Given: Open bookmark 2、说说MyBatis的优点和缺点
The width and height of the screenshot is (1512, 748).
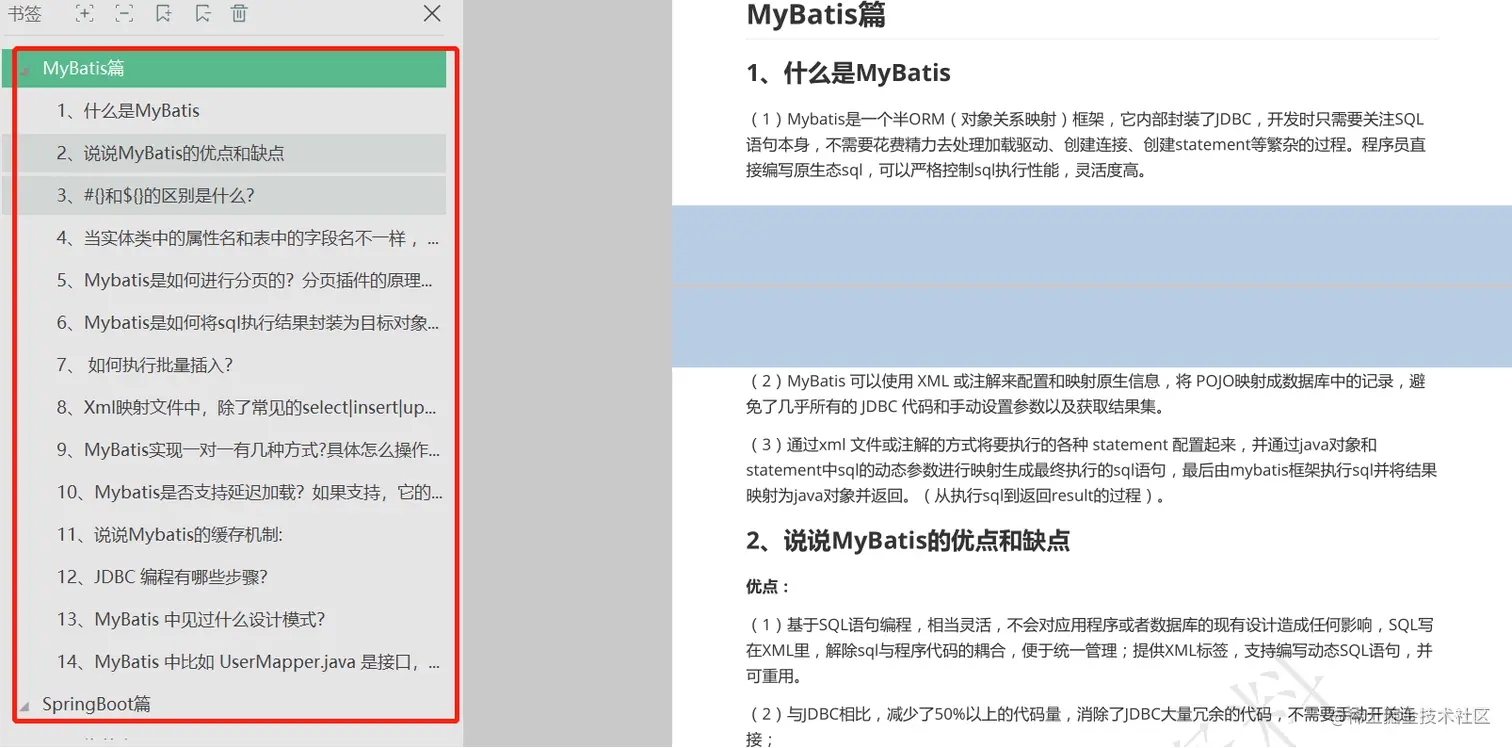Looking at the screenshot, I should click(224, 153).
